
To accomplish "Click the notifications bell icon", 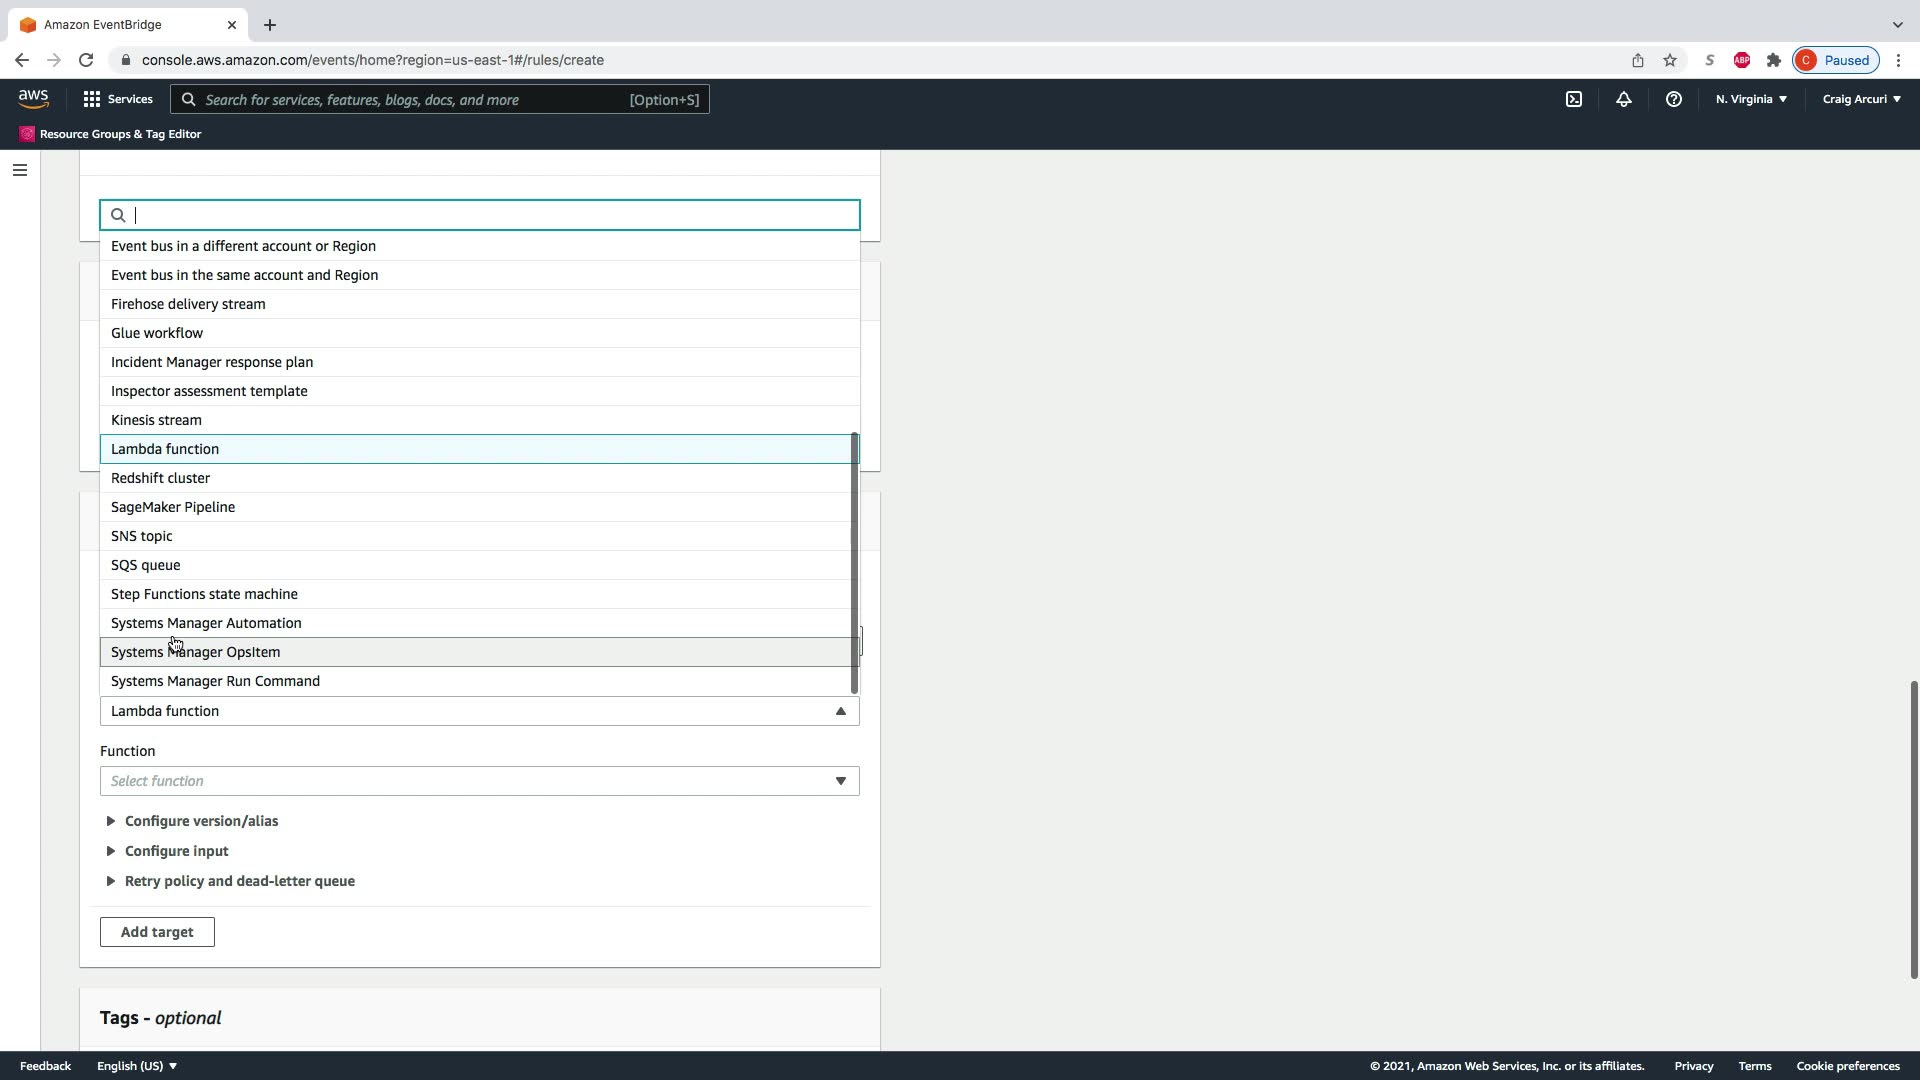I will click(x=1624, y=99).
